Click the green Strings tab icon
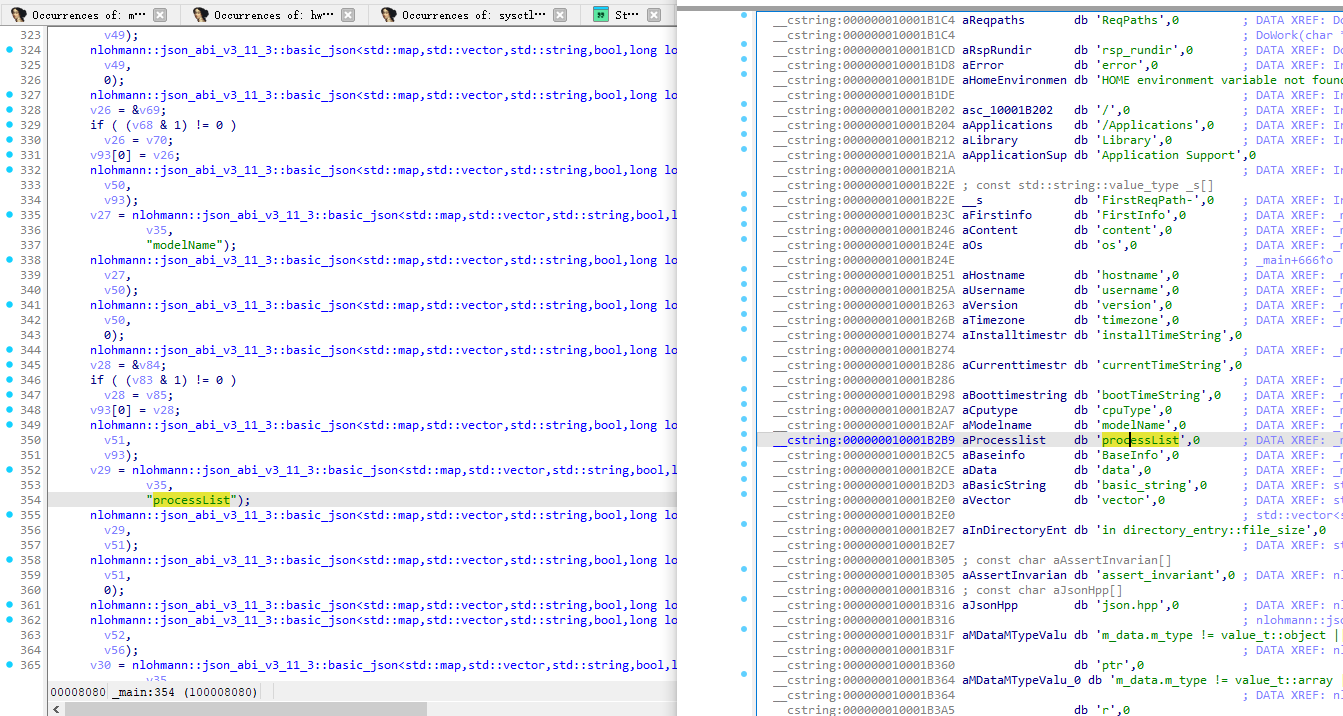The image size is (1343, 716). click(x=600, y=15)
